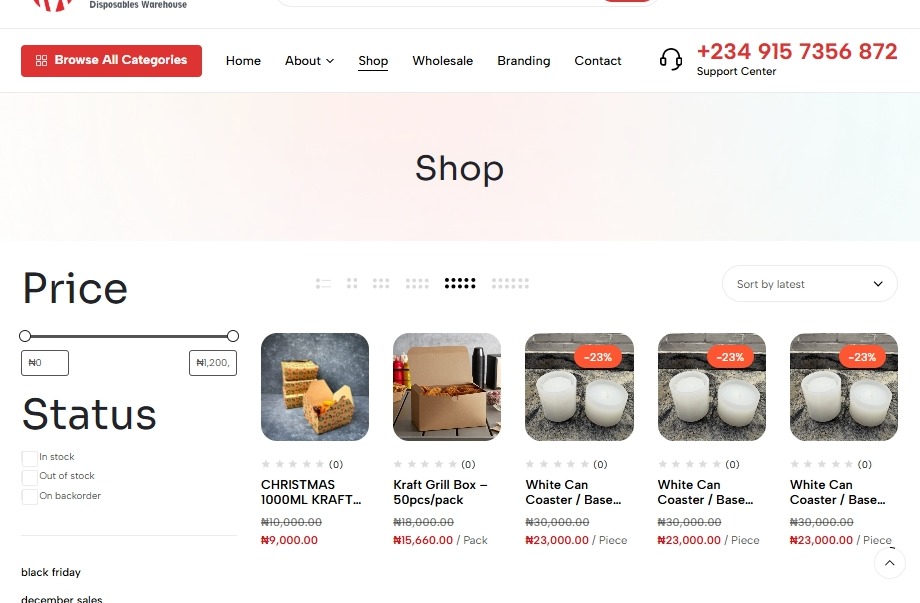This screenshot has height=603, width=920.
Task: Check the Out of stock filter
Action: tap(29, 477)
